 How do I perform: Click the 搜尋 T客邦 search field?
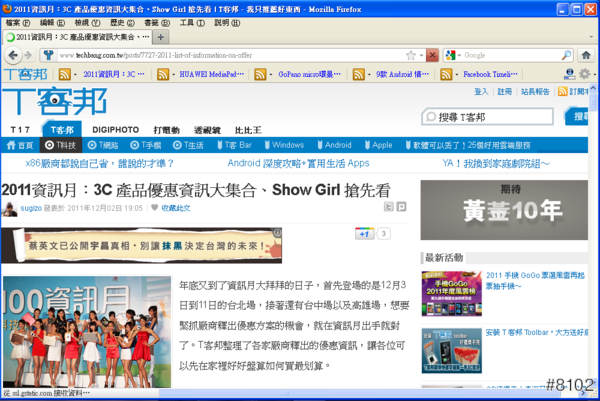pos(488,117)
